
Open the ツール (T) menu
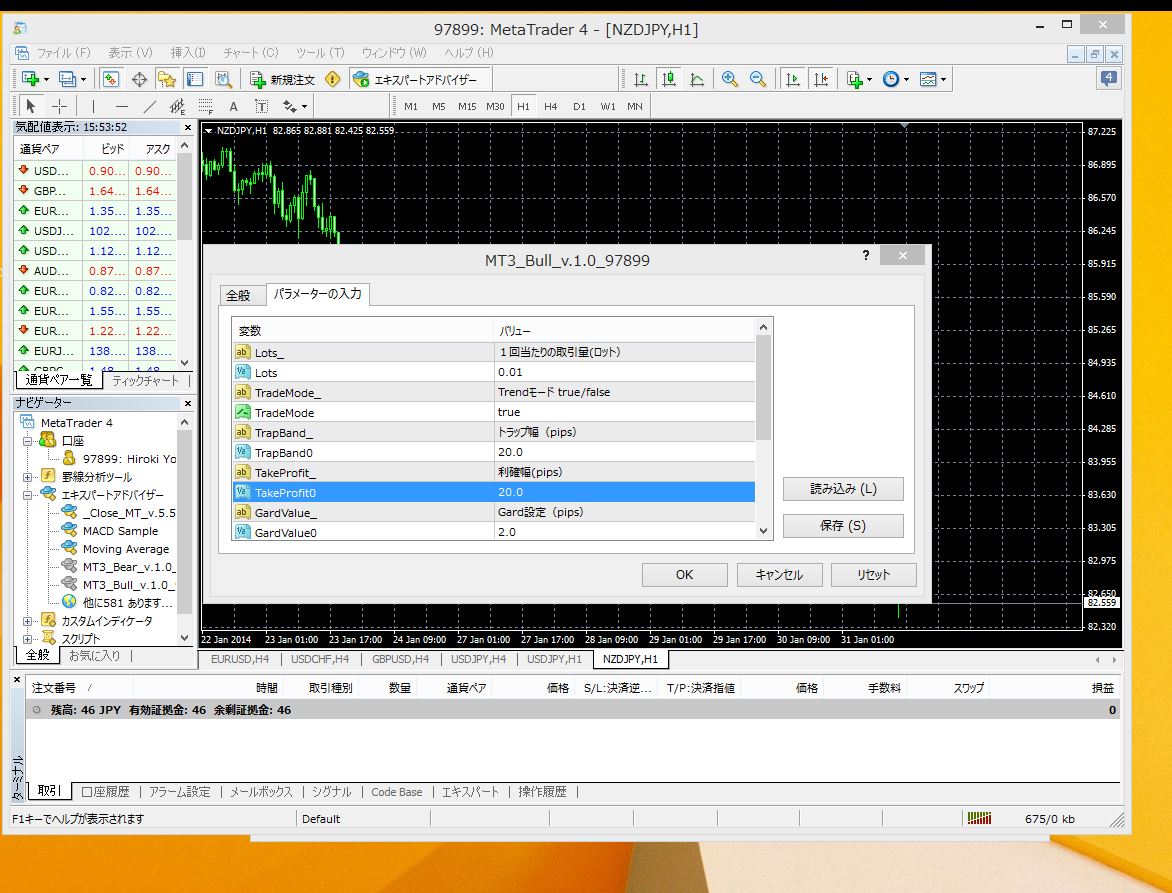[x=320, y=53]
